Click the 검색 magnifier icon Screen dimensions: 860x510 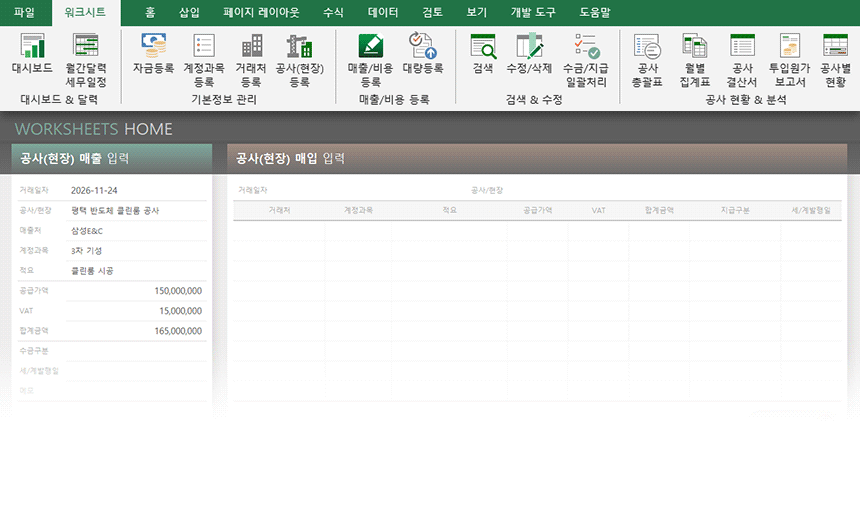483,46
